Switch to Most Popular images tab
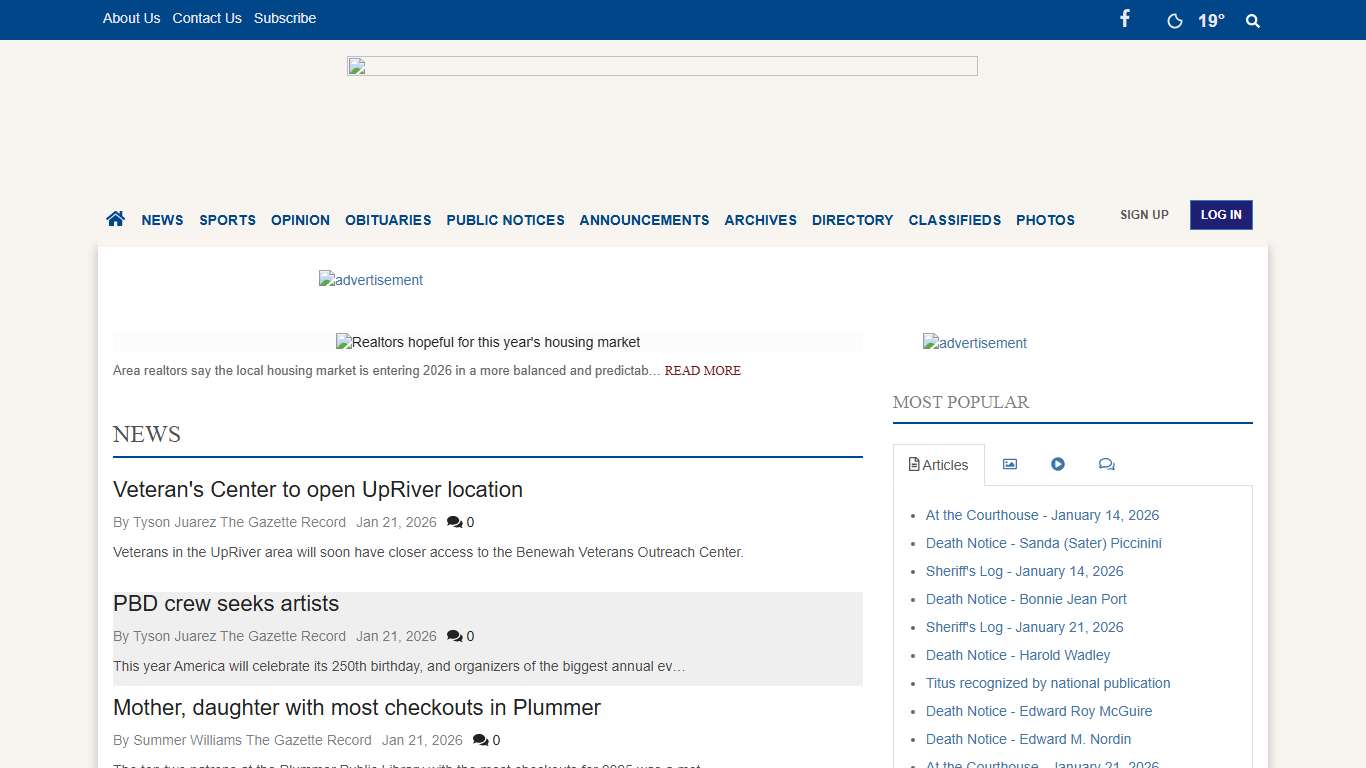1366x768 pixels. (1010, 464)
